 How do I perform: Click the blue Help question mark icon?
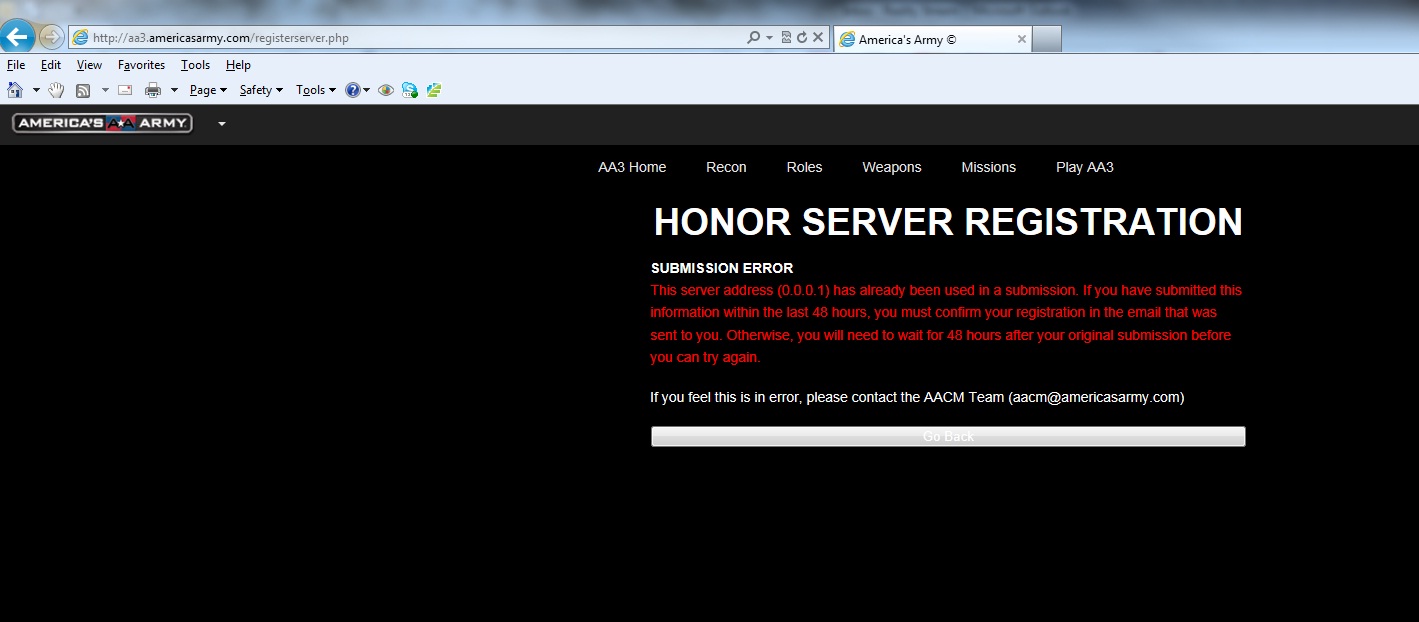353,90
